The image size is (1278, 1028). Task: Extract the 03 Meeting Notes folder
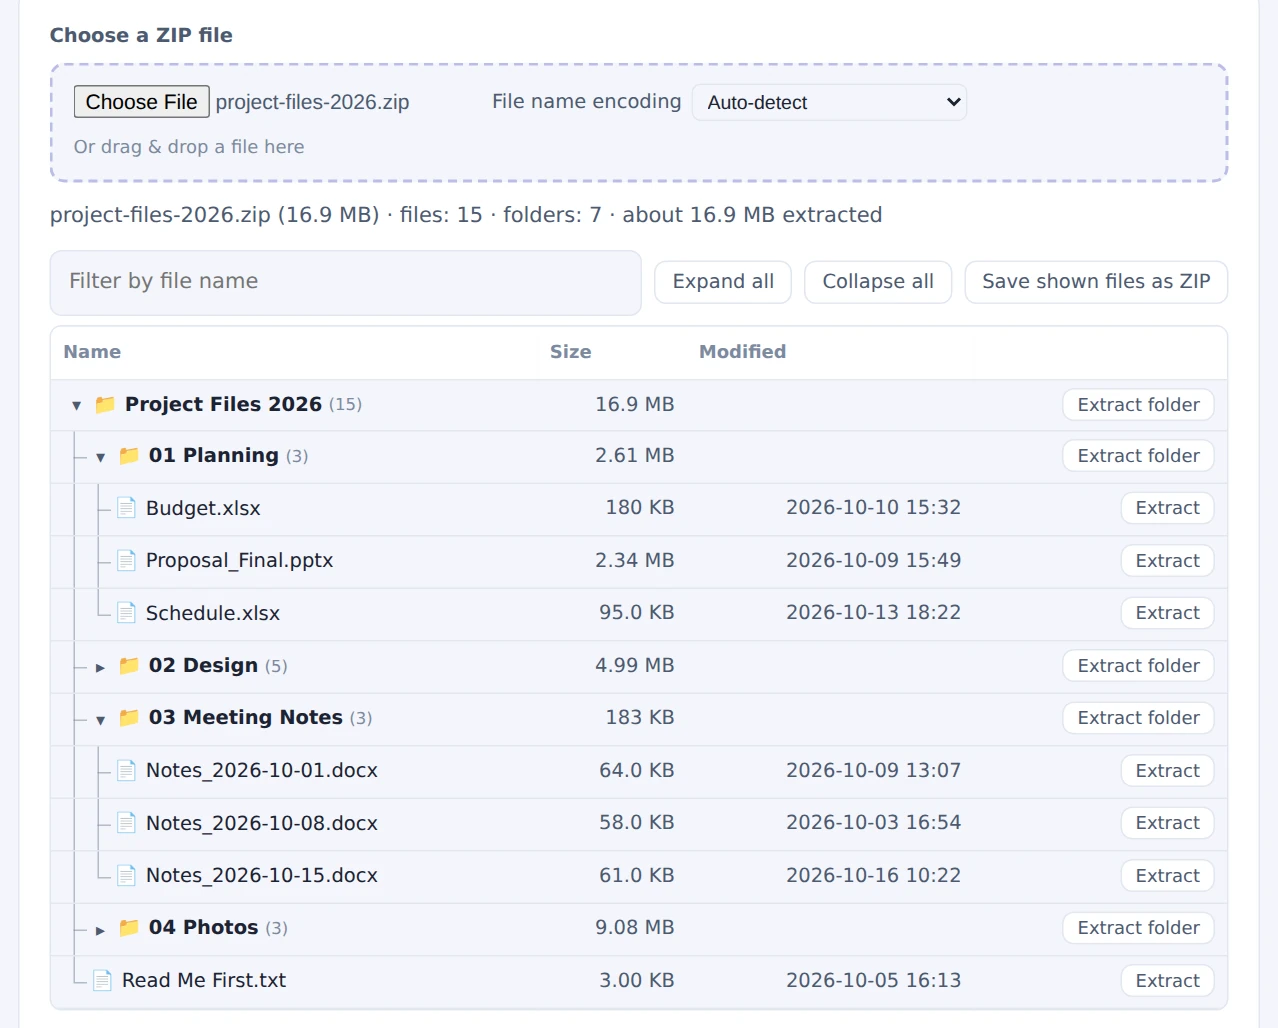(1138, 718)
